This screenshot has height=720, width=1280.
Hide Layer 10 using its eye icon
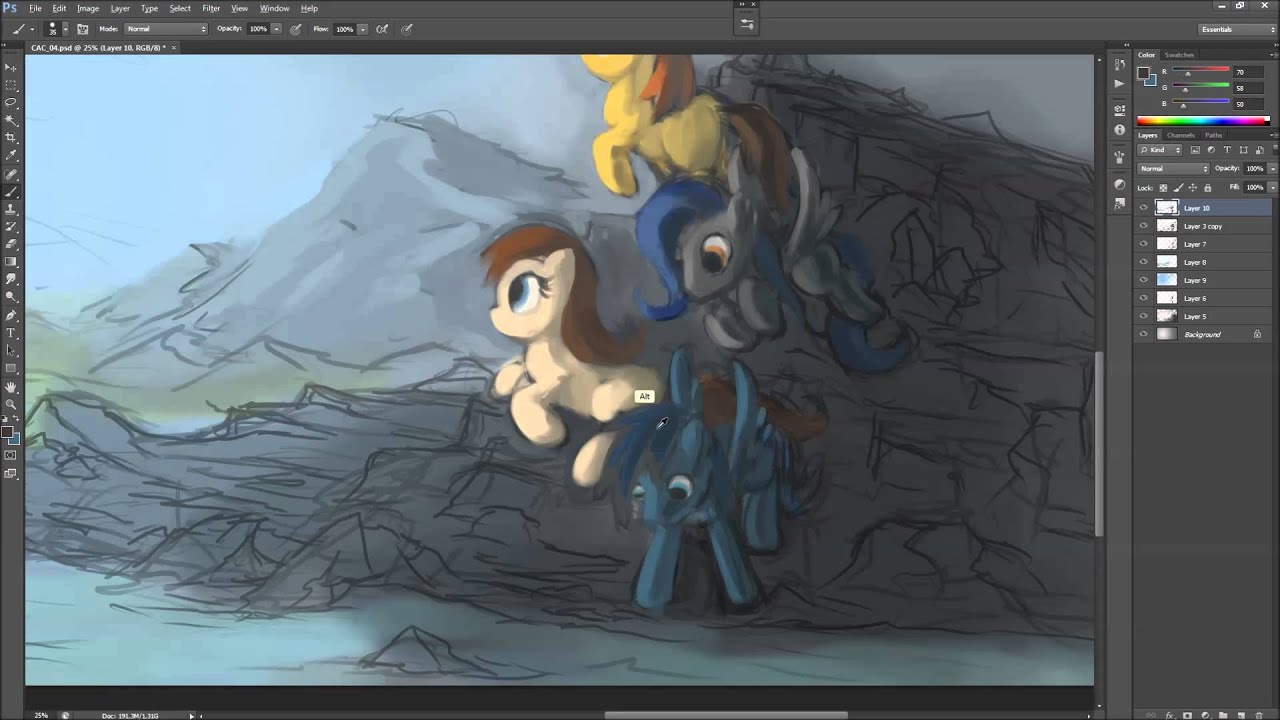tap(1143, 208)
